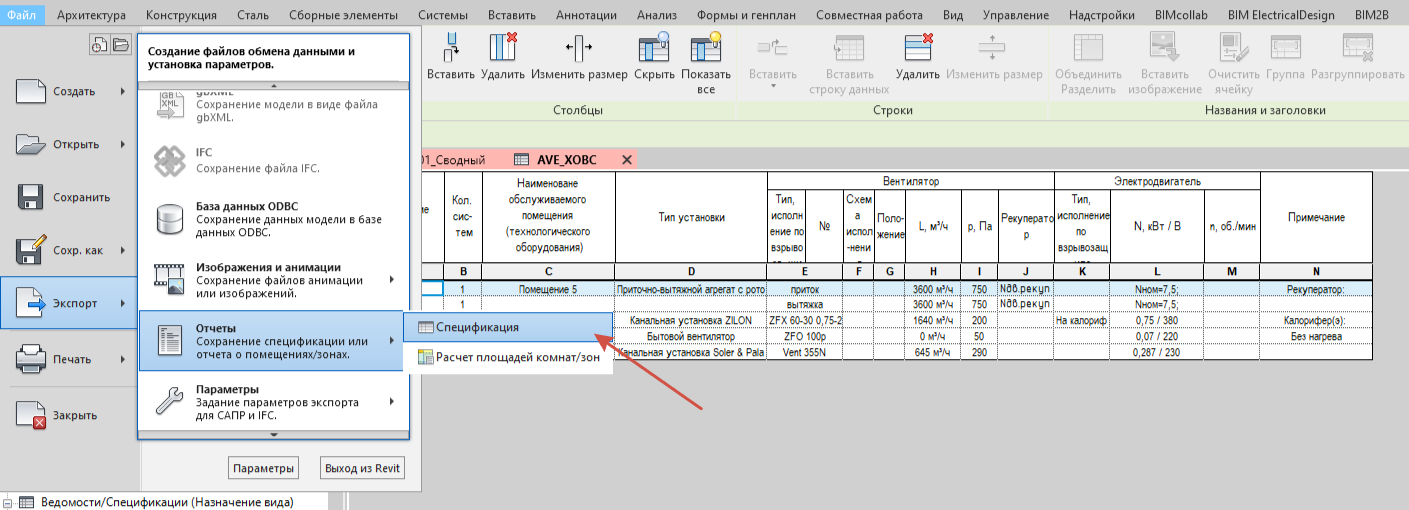Click column header letter H
This screenshot has width=1409, height=510.
point(933,271)
